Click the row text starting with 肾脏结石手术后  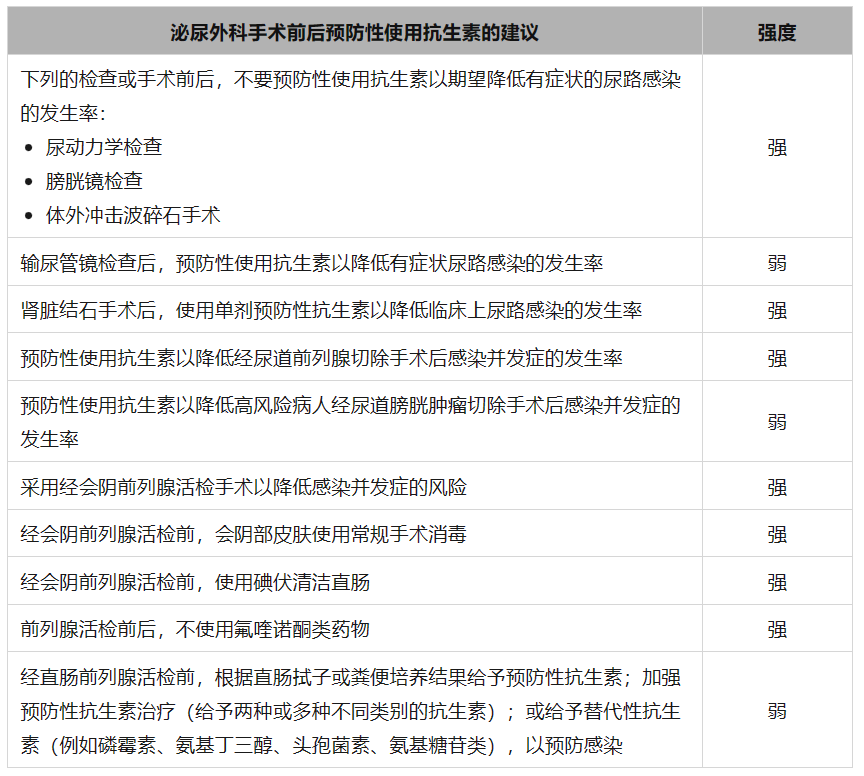(x=331, y=310)
